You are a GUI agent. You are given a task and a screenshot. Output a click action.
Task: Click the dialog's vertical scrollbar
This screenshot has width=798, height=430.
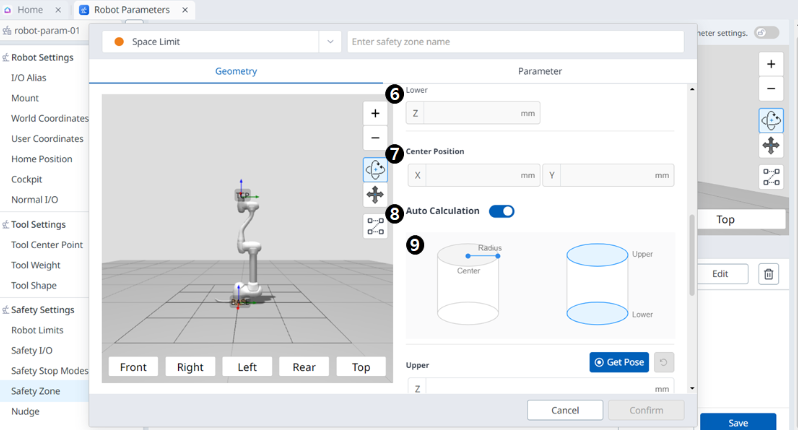point(690,255)
